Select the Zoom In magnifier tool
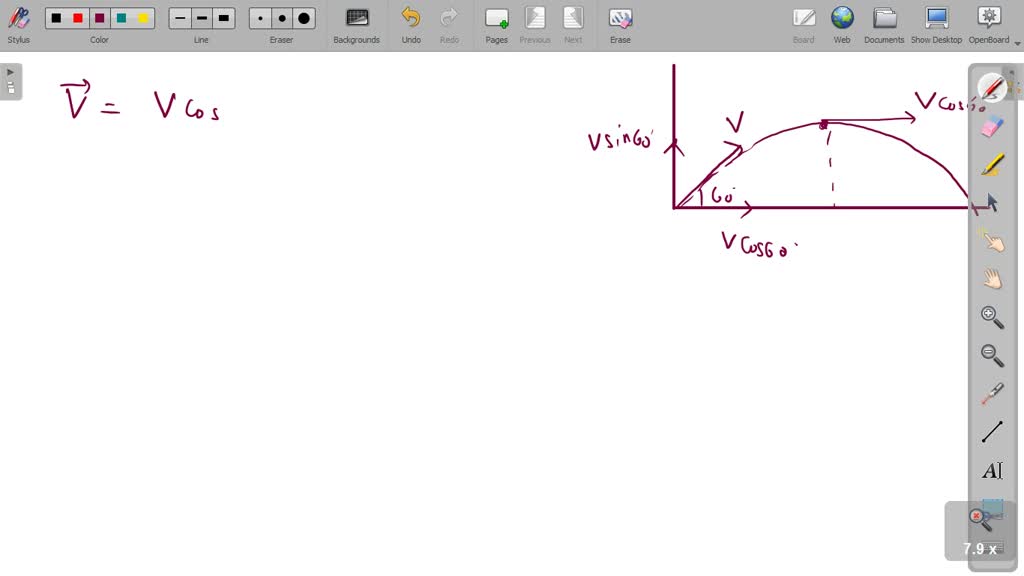 coord(990,316)
